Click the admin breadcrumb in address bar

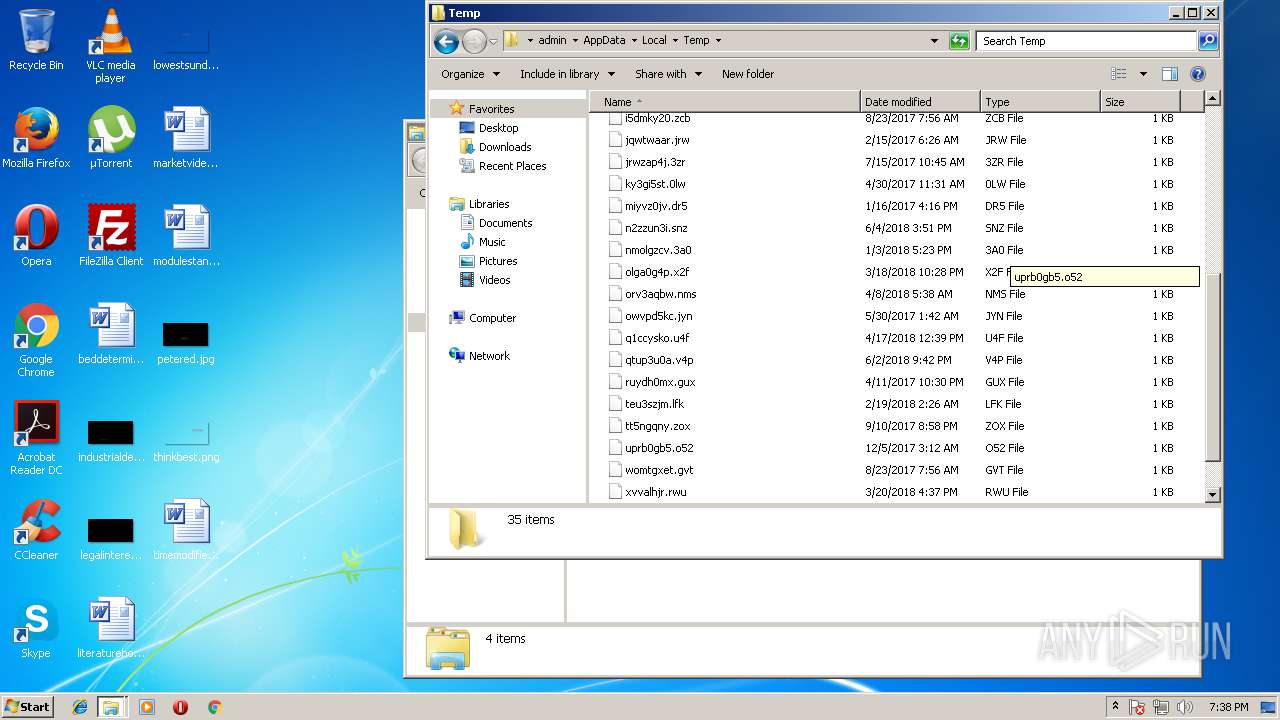[552, 41]
